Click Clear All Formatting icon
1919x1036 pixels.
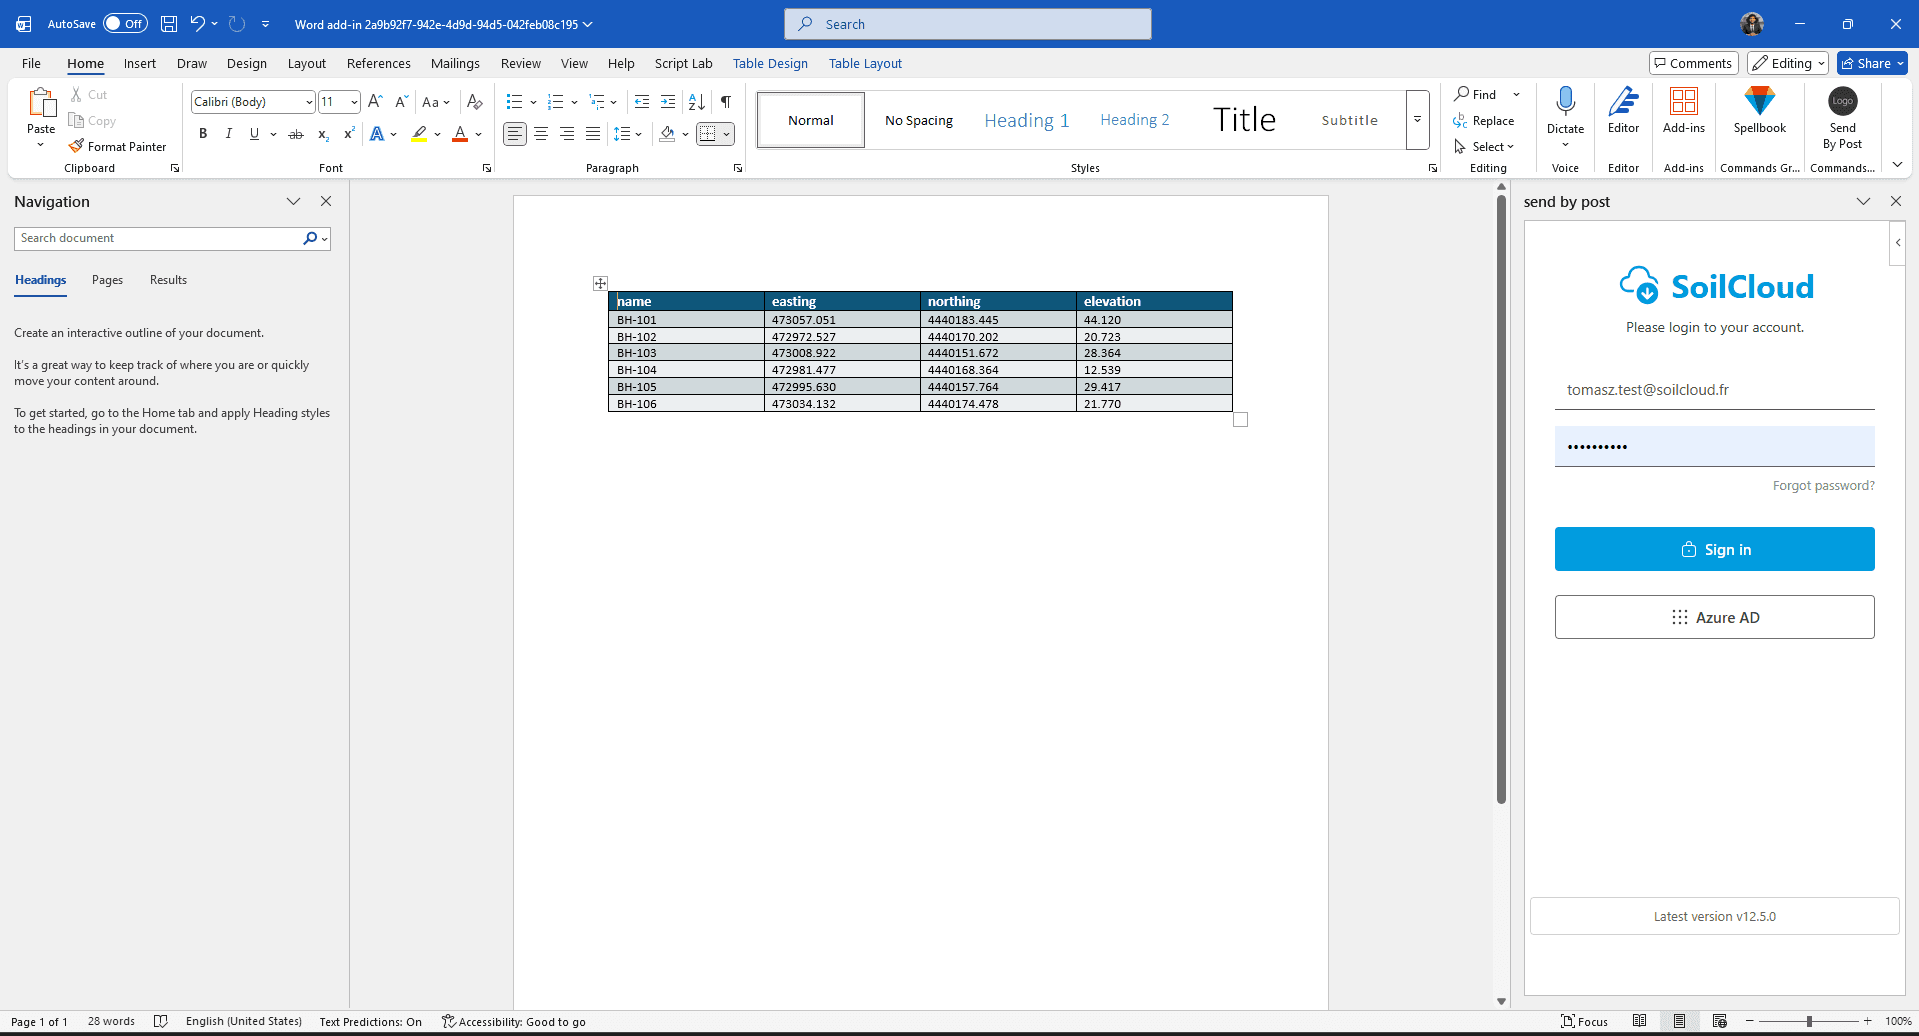point(475,102)
